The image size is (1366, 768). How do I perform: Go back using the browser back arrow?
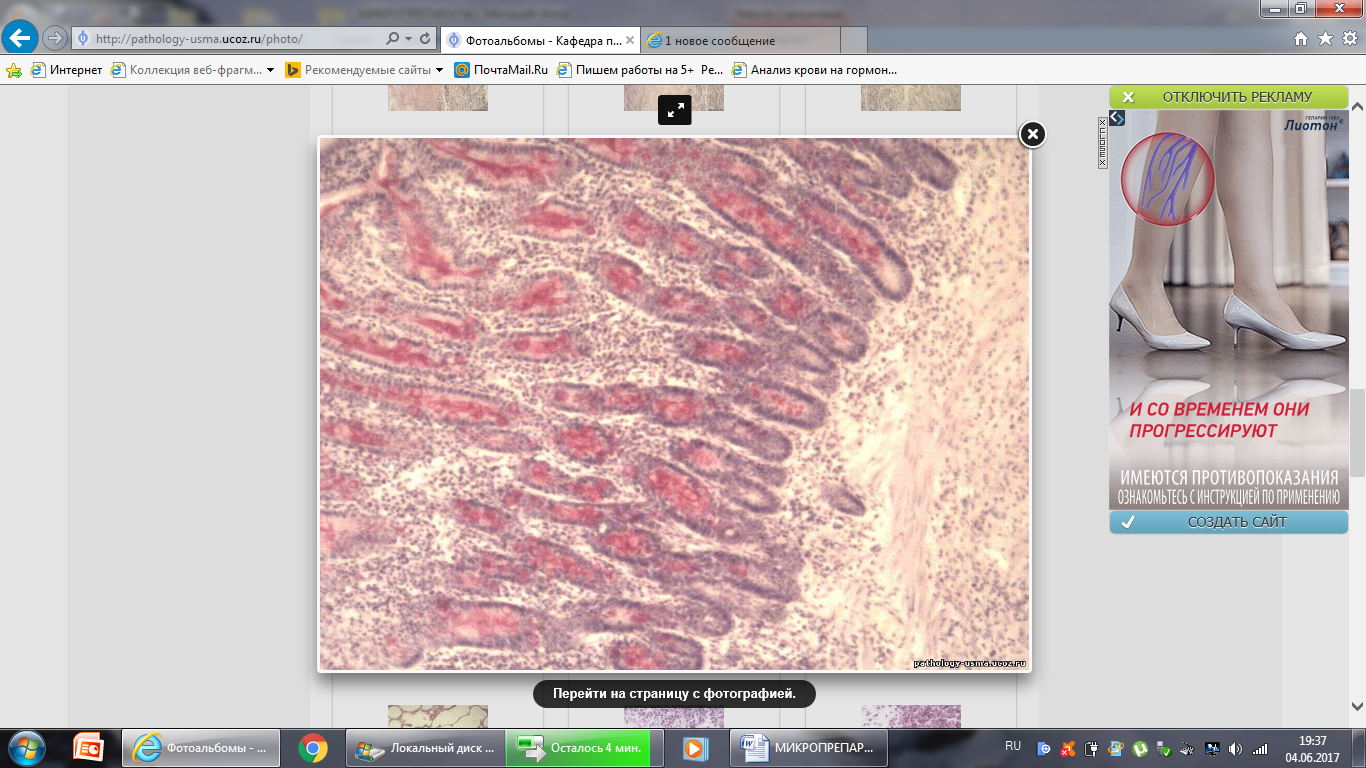(21, 39)
